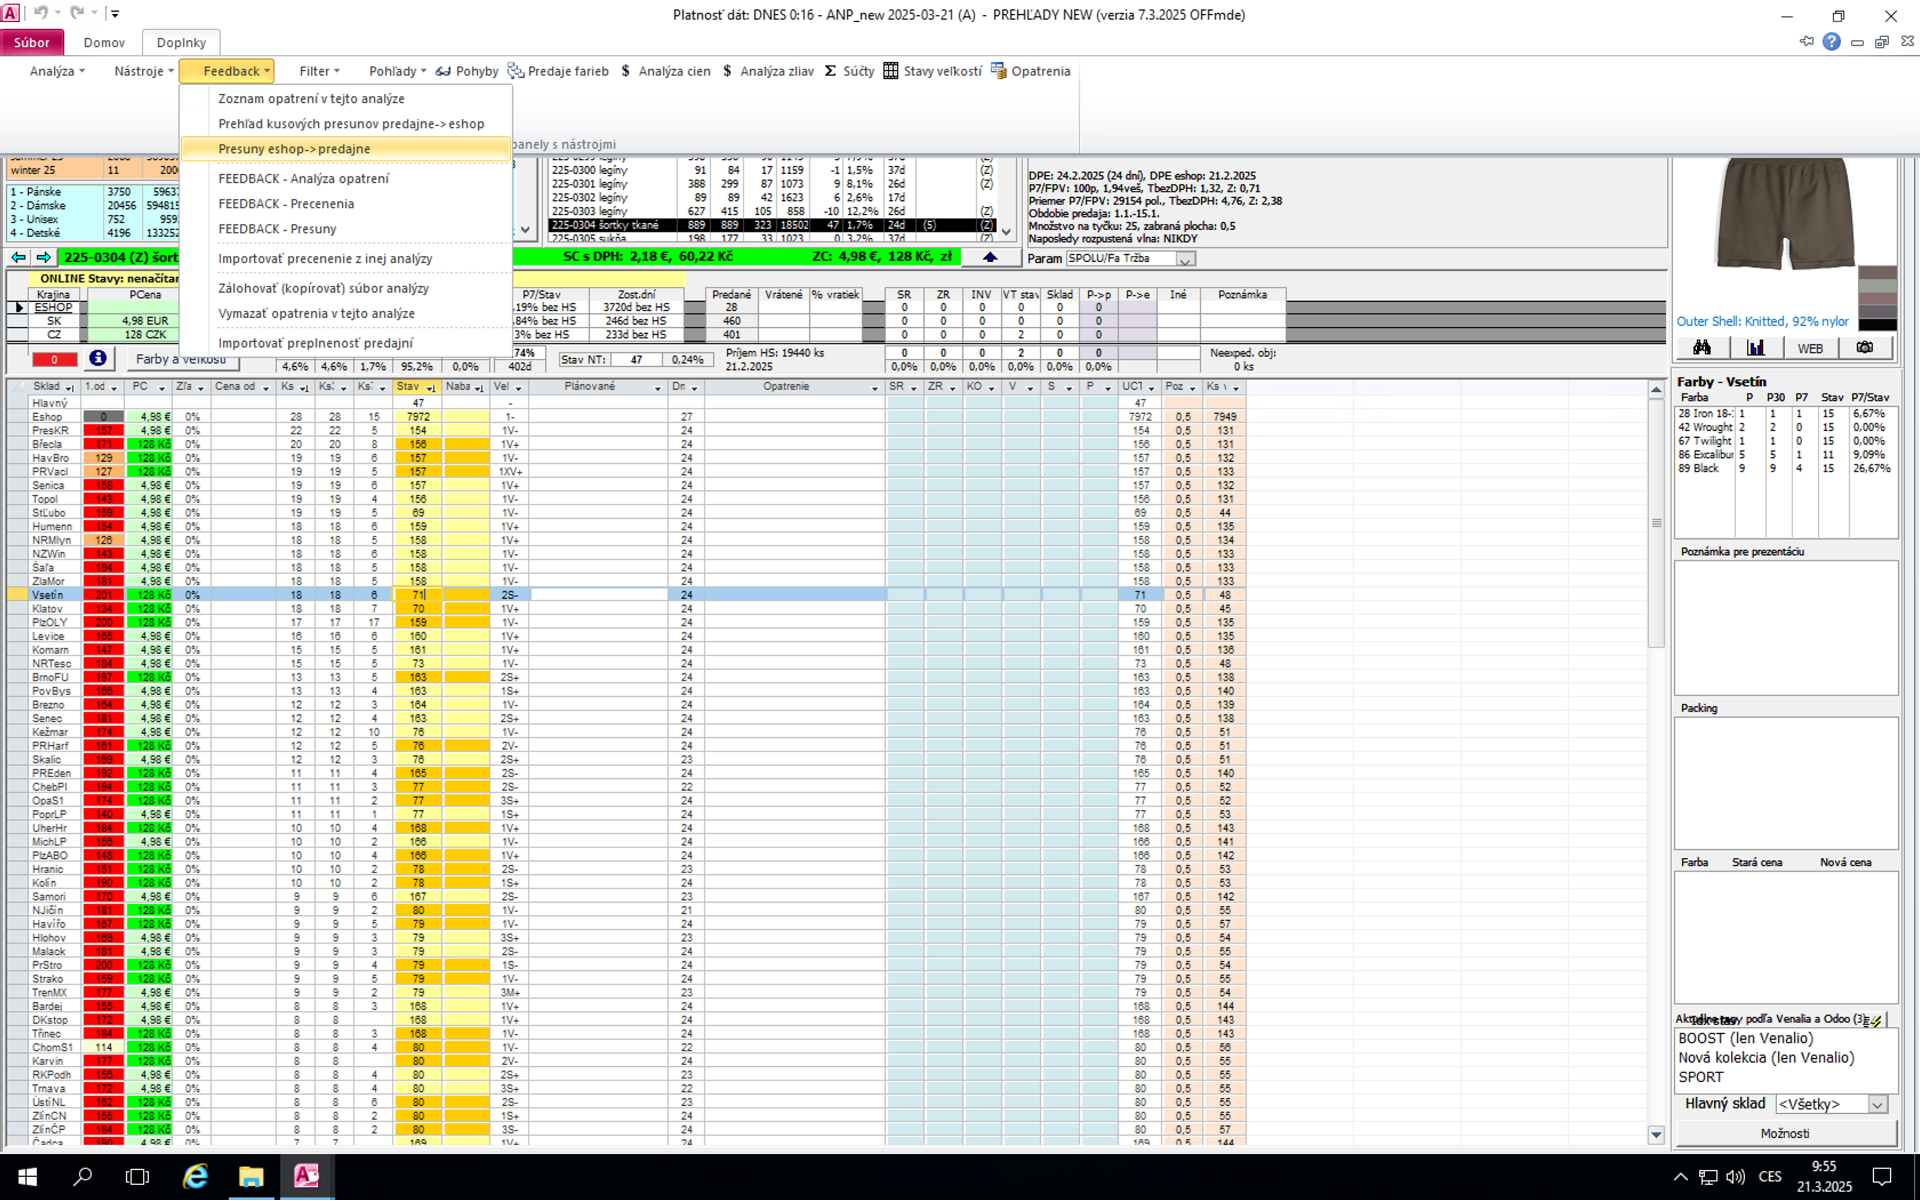The width and height of the screenshot is (1920, 1200).
Task: Open the Hlavný sklad combo box
Action: [x=1877, y=1104]
